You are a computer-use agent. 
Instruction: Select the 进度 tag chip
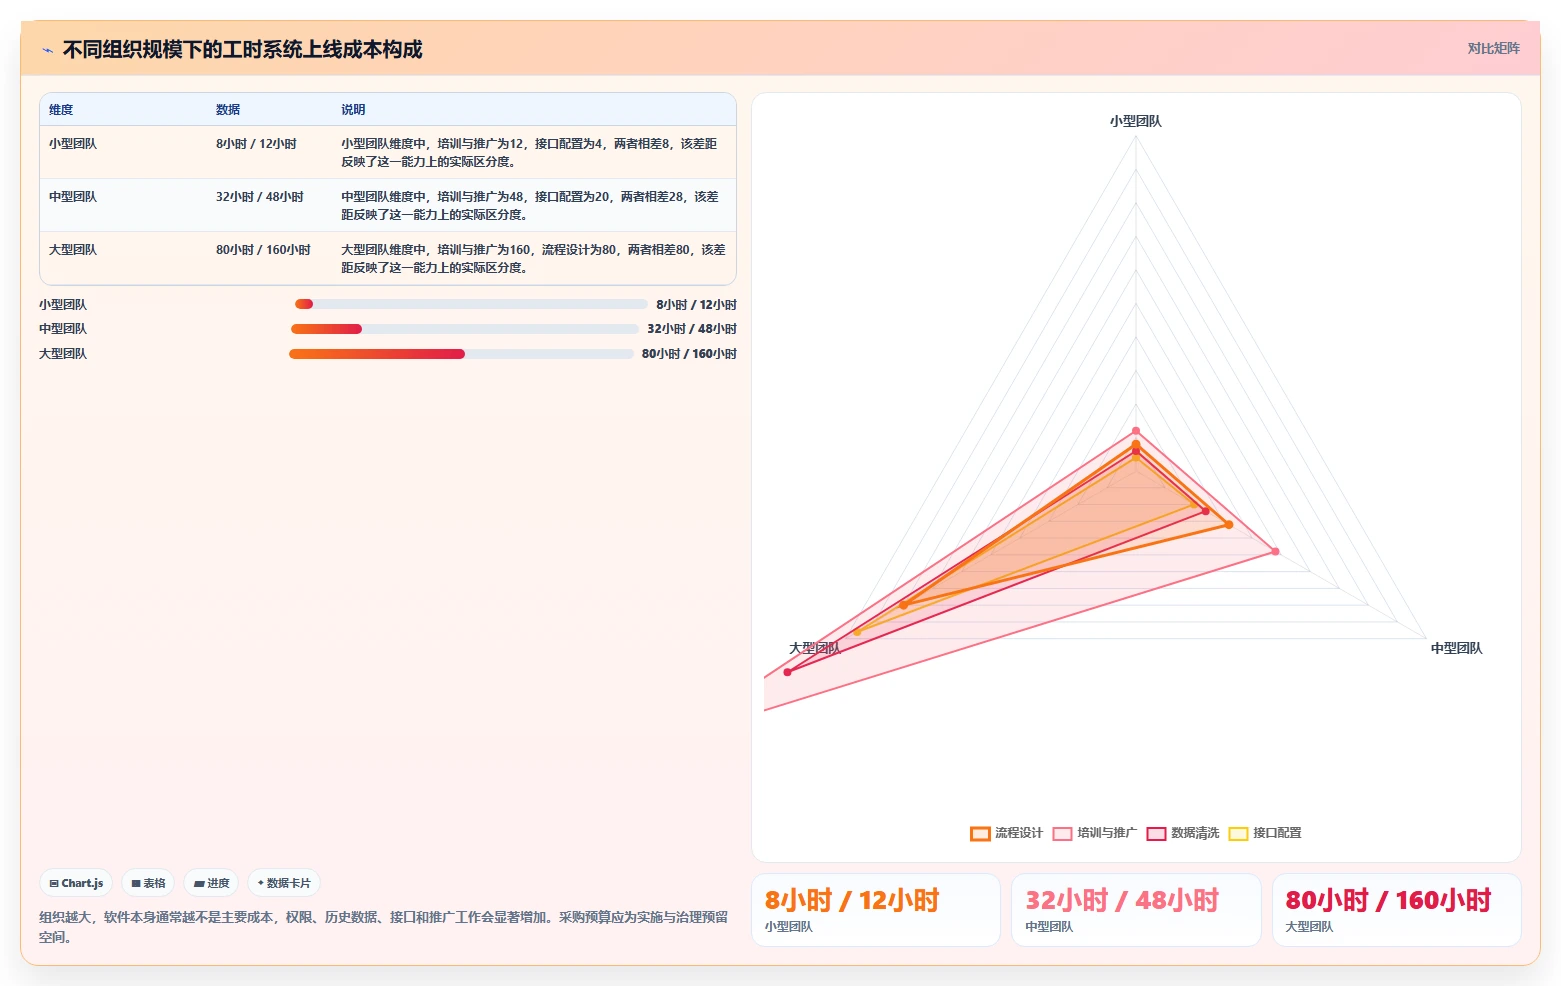pos(211,883)
